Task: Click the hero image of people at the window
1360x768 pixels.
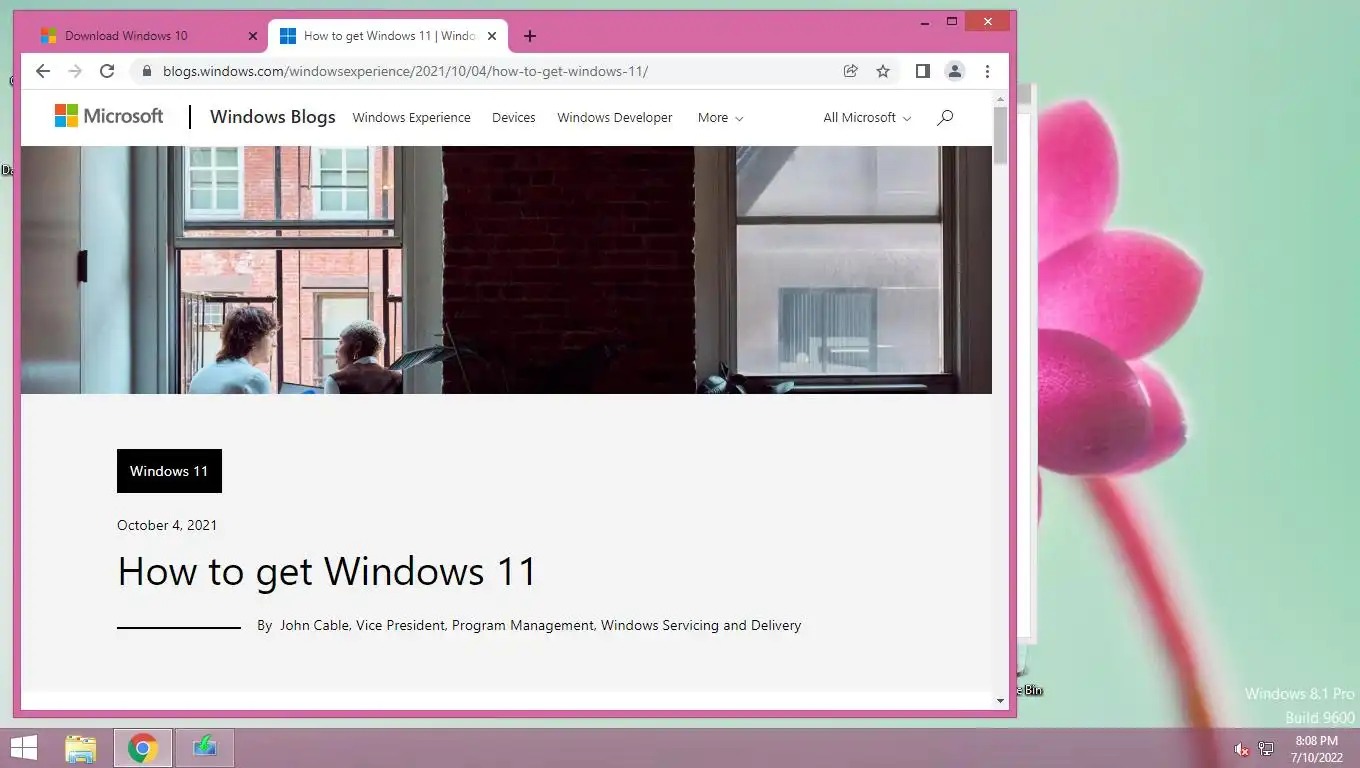Action: pyautogui.click(x=506, y=270)
